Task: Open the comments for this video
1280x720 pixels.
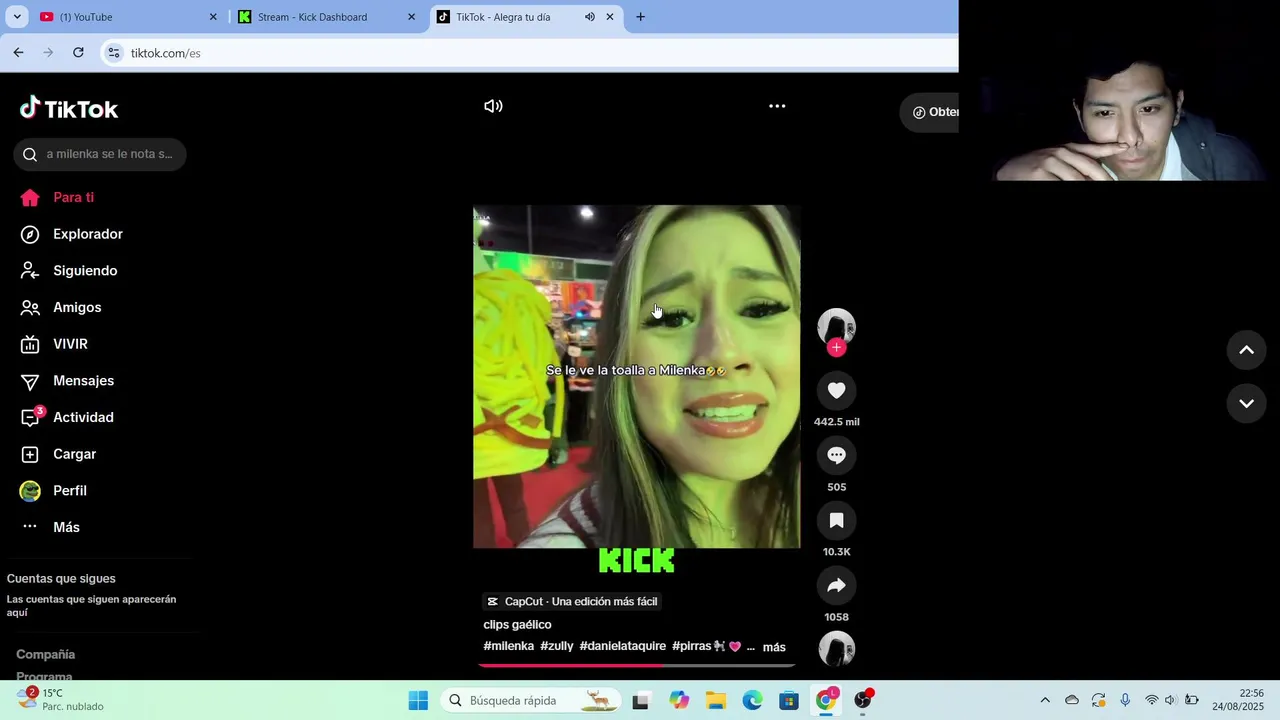Action: (x=837, y=456)
